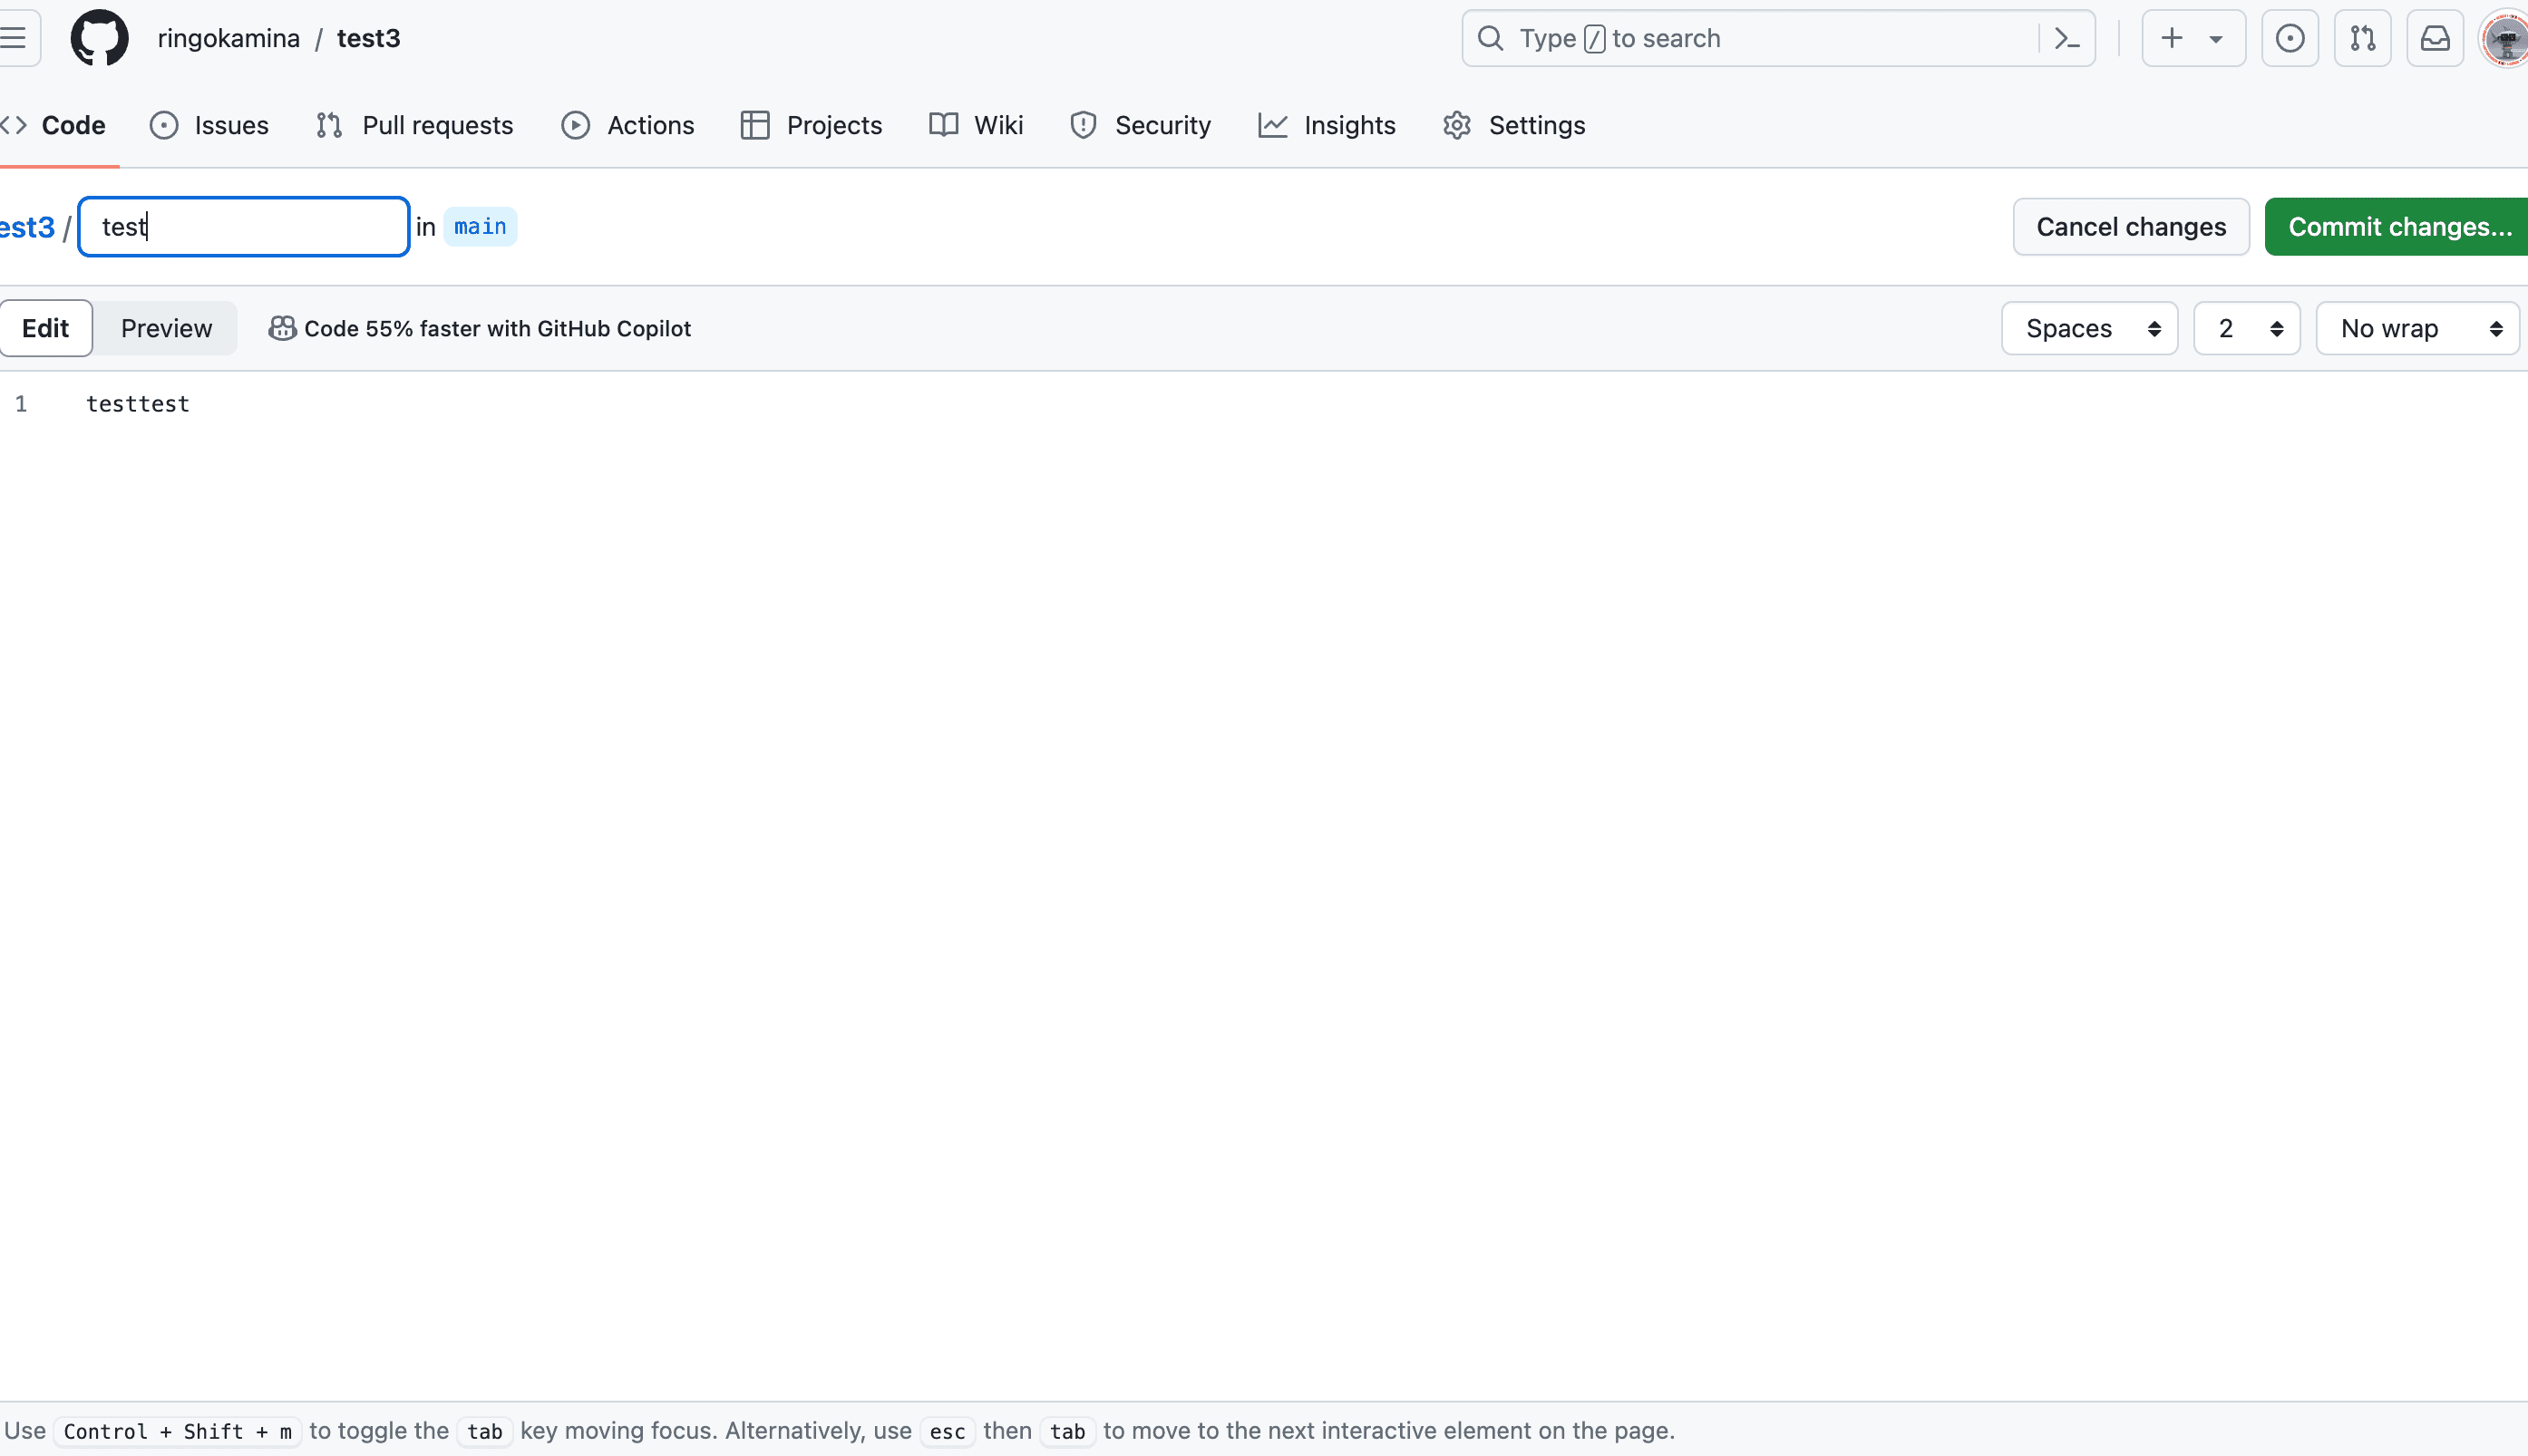2528x1456 pixels.
Task: Click the Actions tab play icon
Action: (575, 125)
